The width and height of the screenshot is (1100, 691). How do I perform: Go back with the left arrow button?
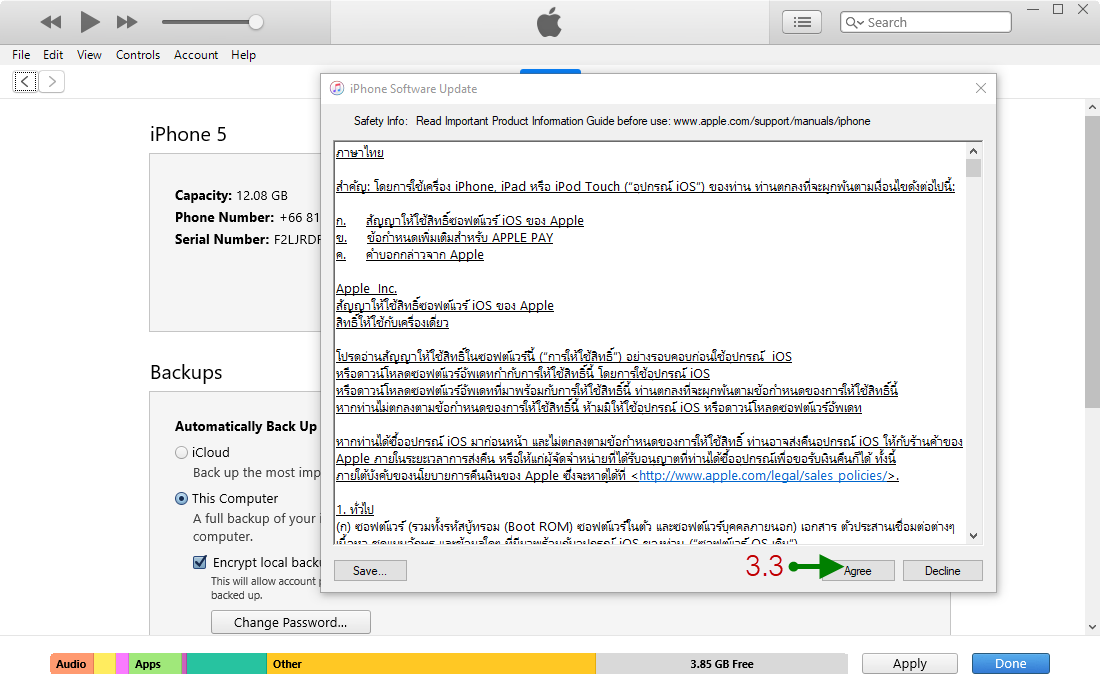25,81
